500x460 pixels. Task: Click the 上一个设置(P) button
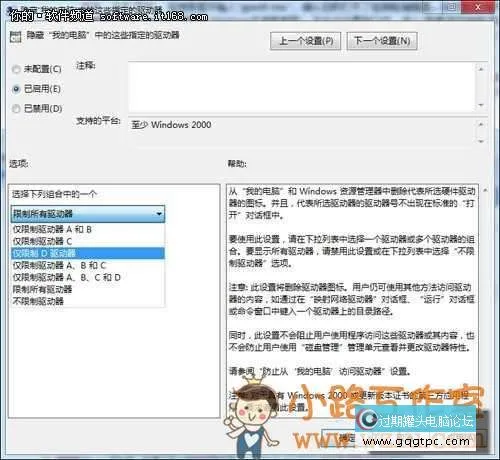click(x=305, y=41)
